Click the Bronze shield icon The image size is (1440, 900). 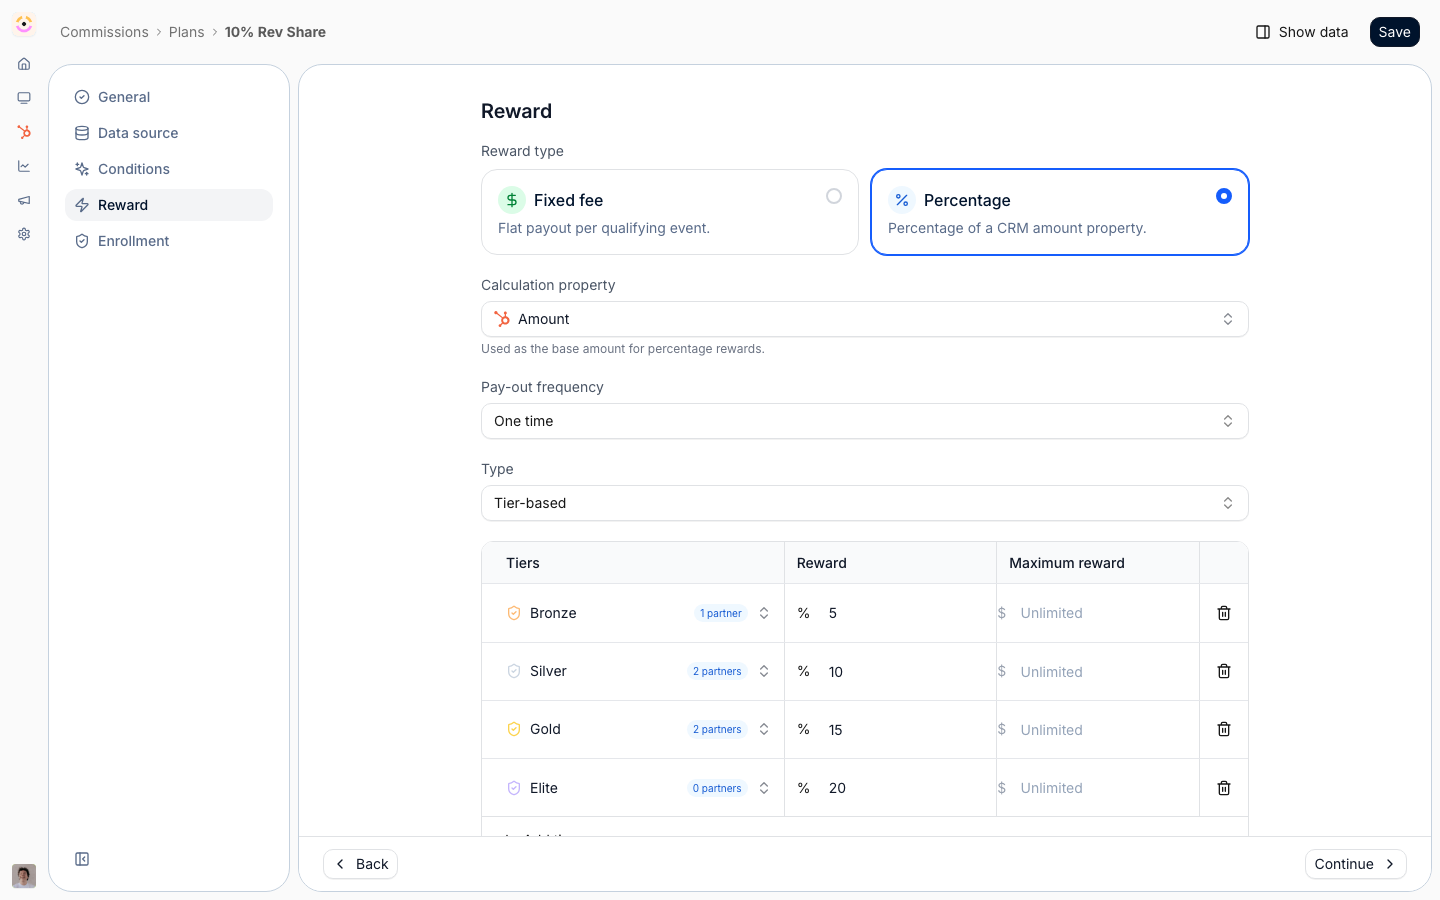514,613
